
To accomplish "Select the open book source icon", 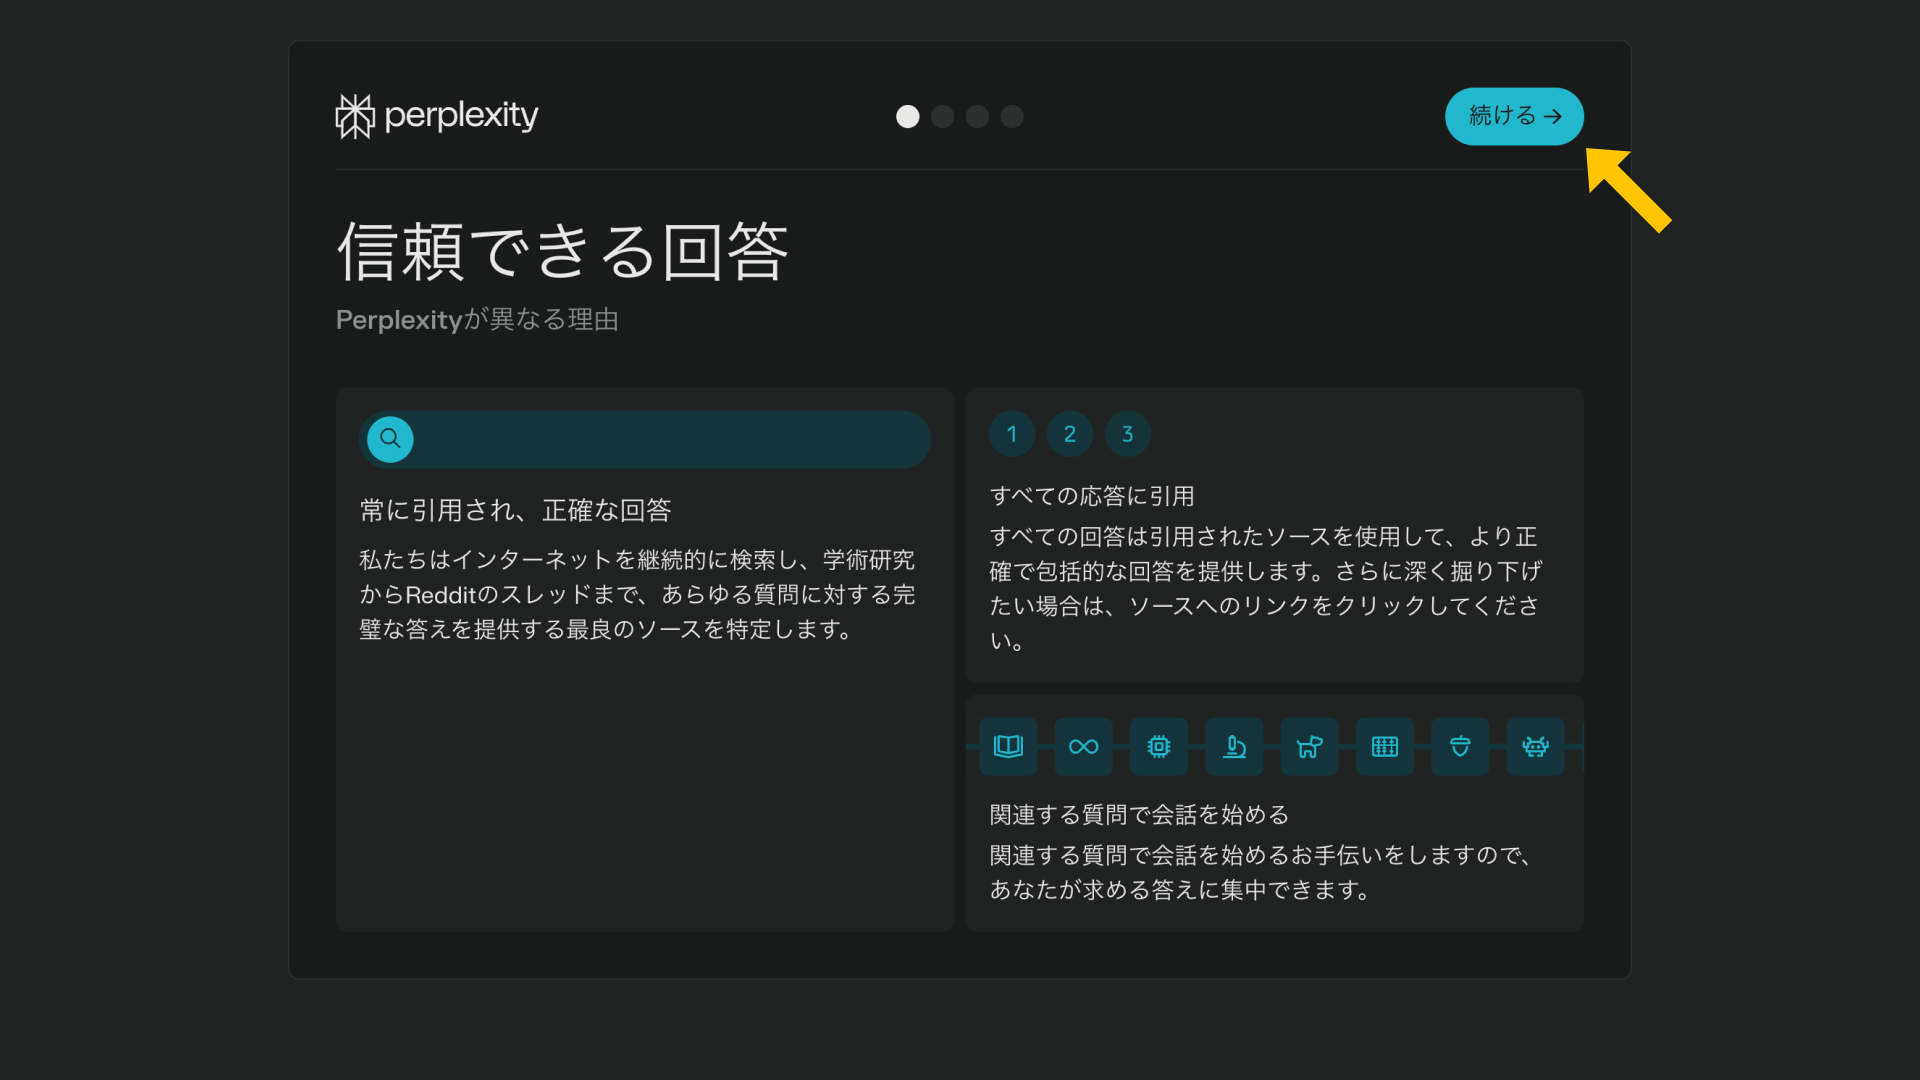I will coord(1008,746).
